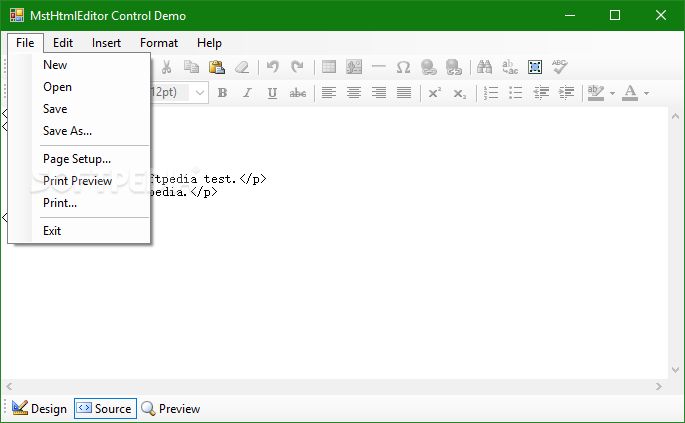Click the source text 'test.</p>'

tap(235, 179)
